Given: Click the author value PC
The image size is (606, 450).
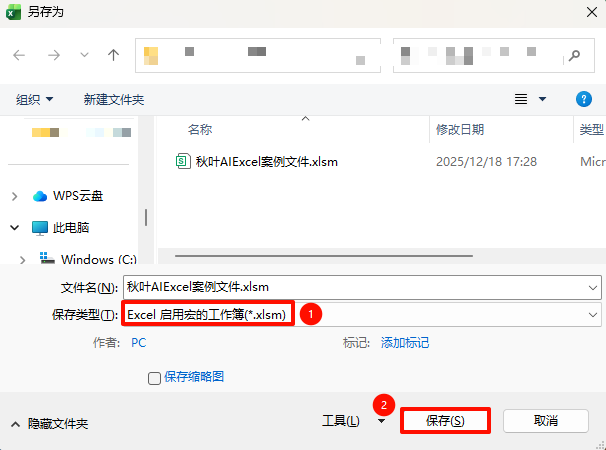Looking at the screenshot, I should click(138, 343).
